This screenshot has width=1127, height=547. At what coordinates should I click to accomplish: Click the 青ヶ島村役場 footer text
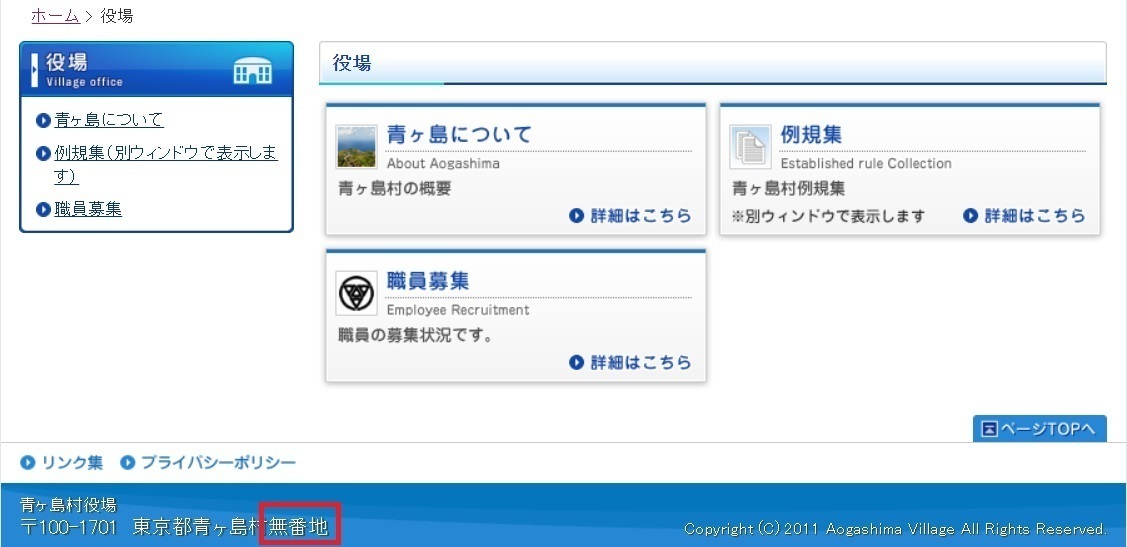[68, 505]
